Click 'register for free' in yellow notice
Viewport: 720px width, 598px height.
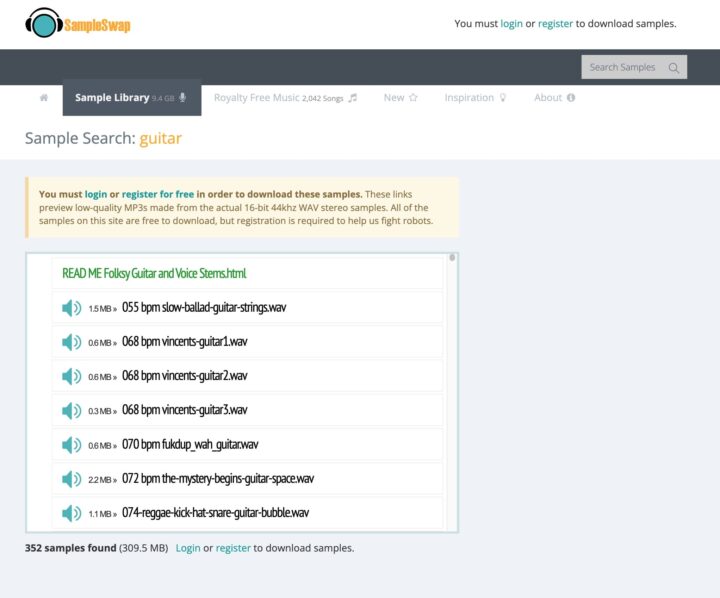click(158, 194)
